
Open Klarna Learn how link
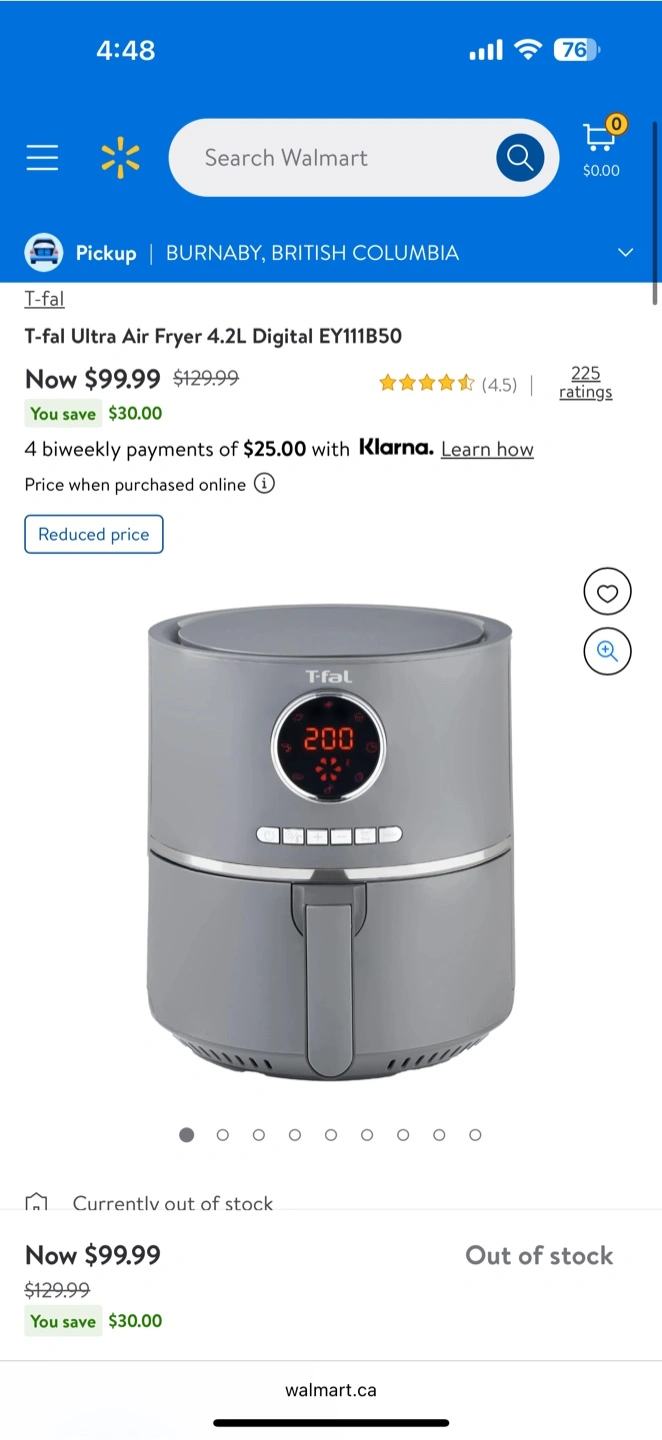pos(487,449)
